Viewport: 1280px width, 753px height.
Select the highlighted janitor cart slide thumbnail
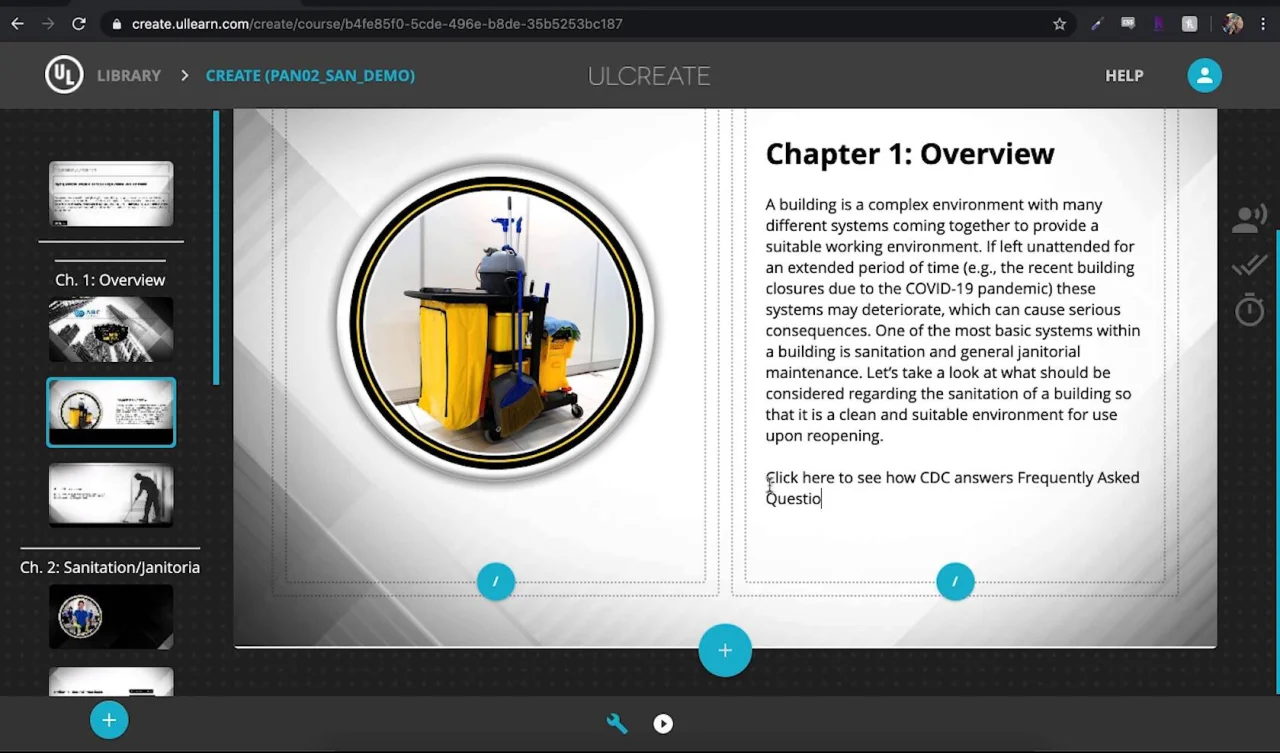click(111, 412)
